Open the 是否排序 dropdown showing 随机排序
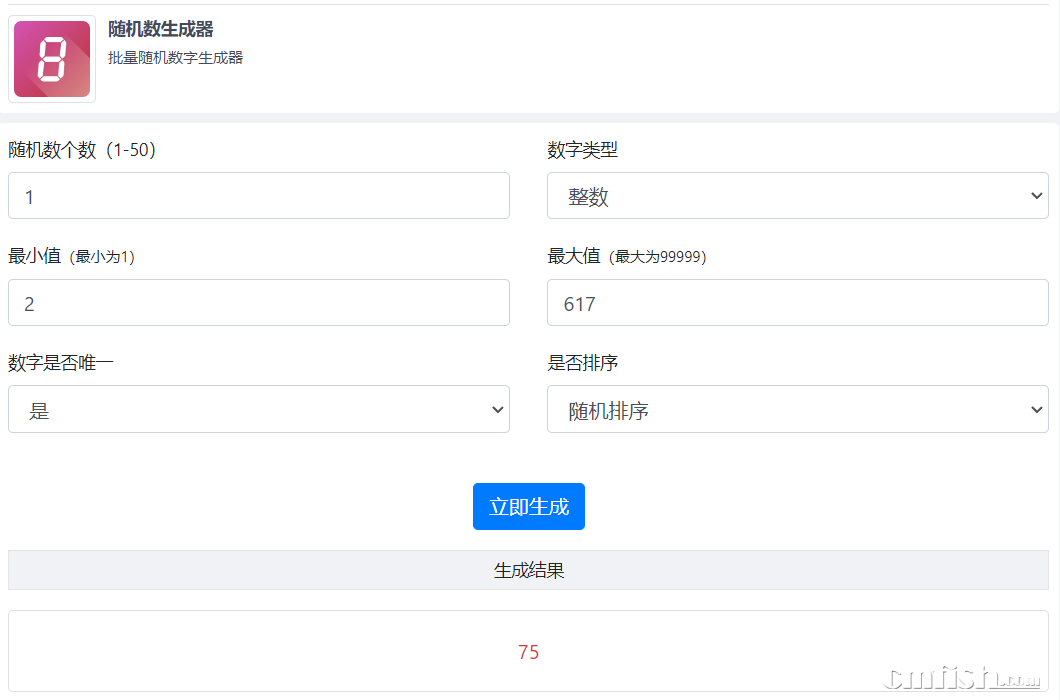This screenshot has width=1060, height=700. 797,410
